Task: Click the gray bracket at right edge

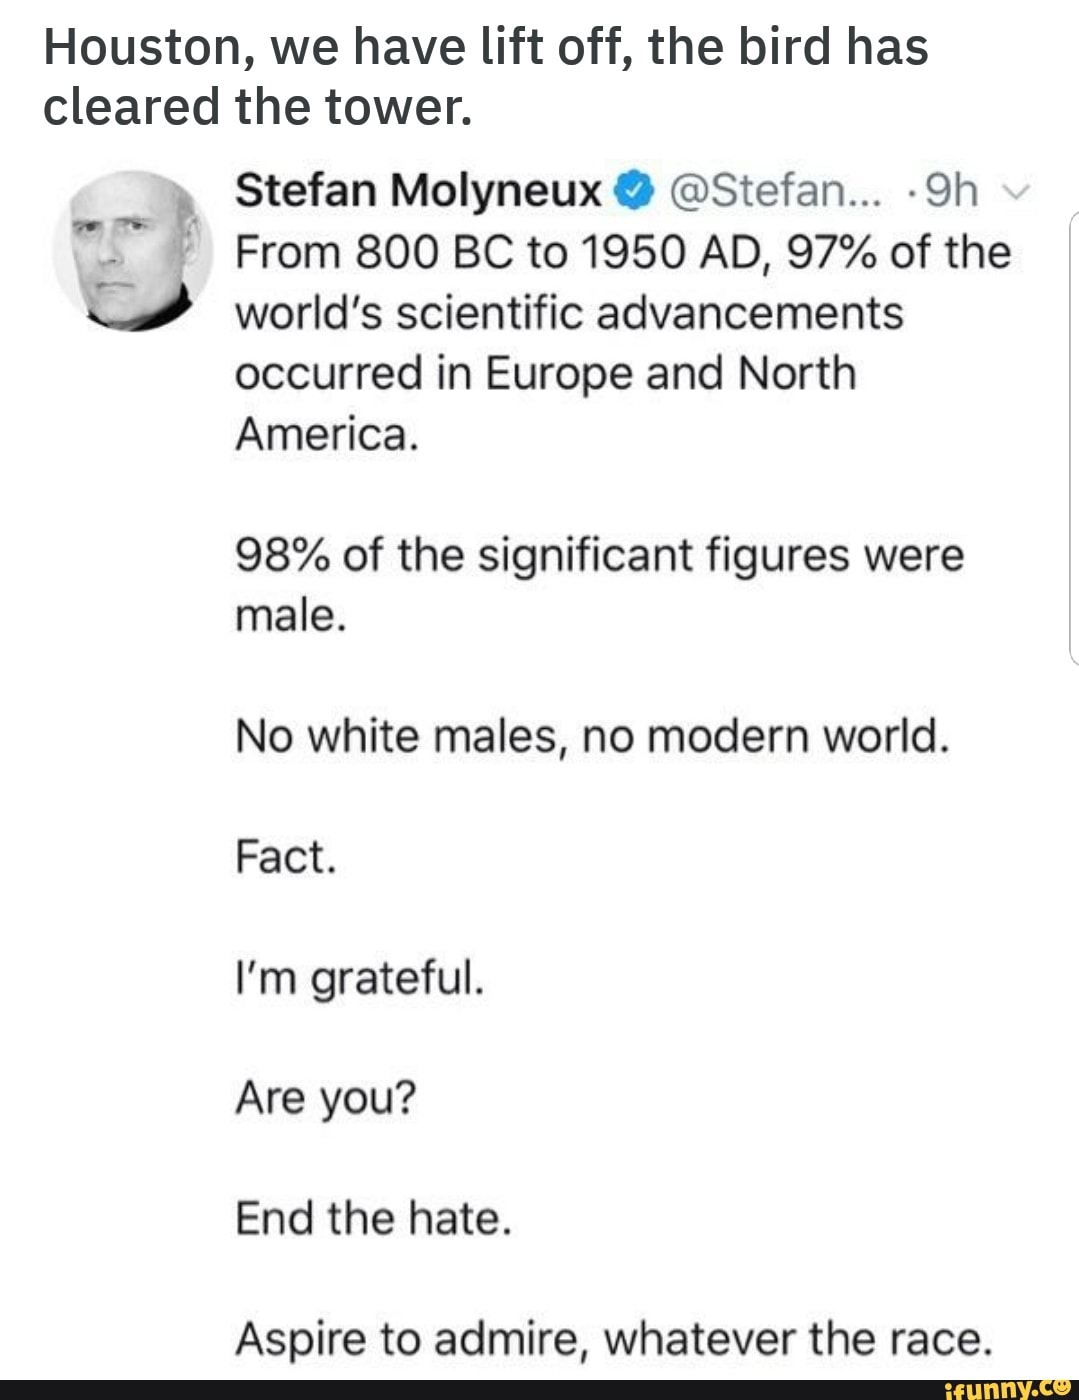Action: coord(1072,438)
